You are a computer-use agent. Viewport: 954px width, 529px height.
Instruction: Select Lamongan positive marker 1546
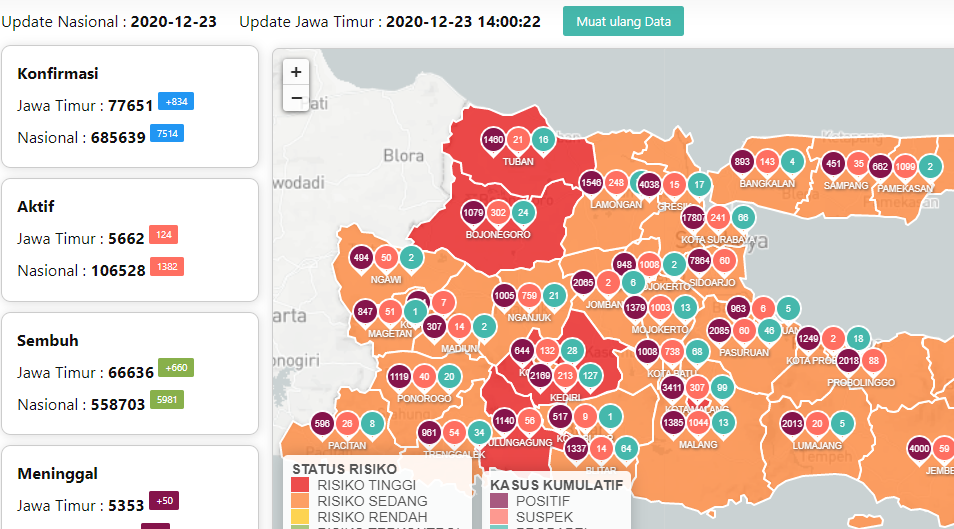click(591, 183)
